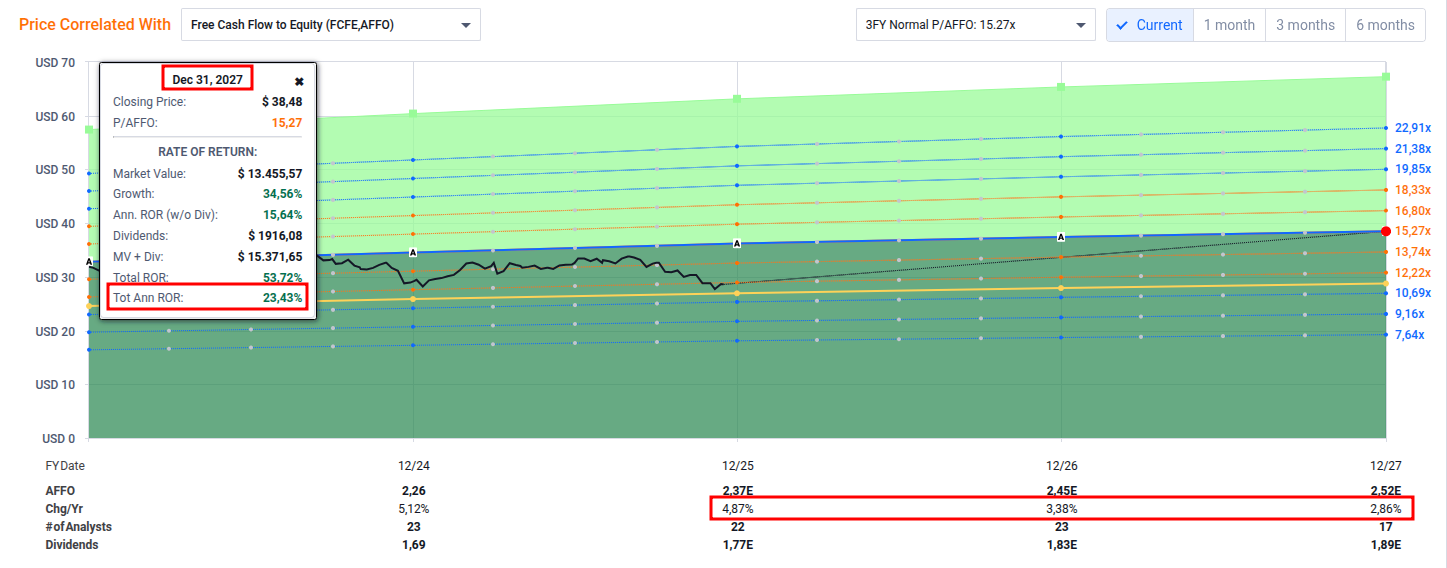The width and height of the screenshot is (1447, 568).
Task: Select the checked Current period button
Action: (1150, 25)
